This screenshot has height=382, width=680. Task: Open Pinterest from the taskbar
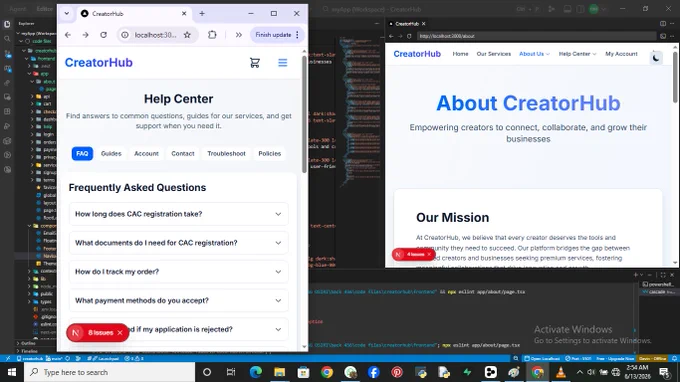point(397,372)
